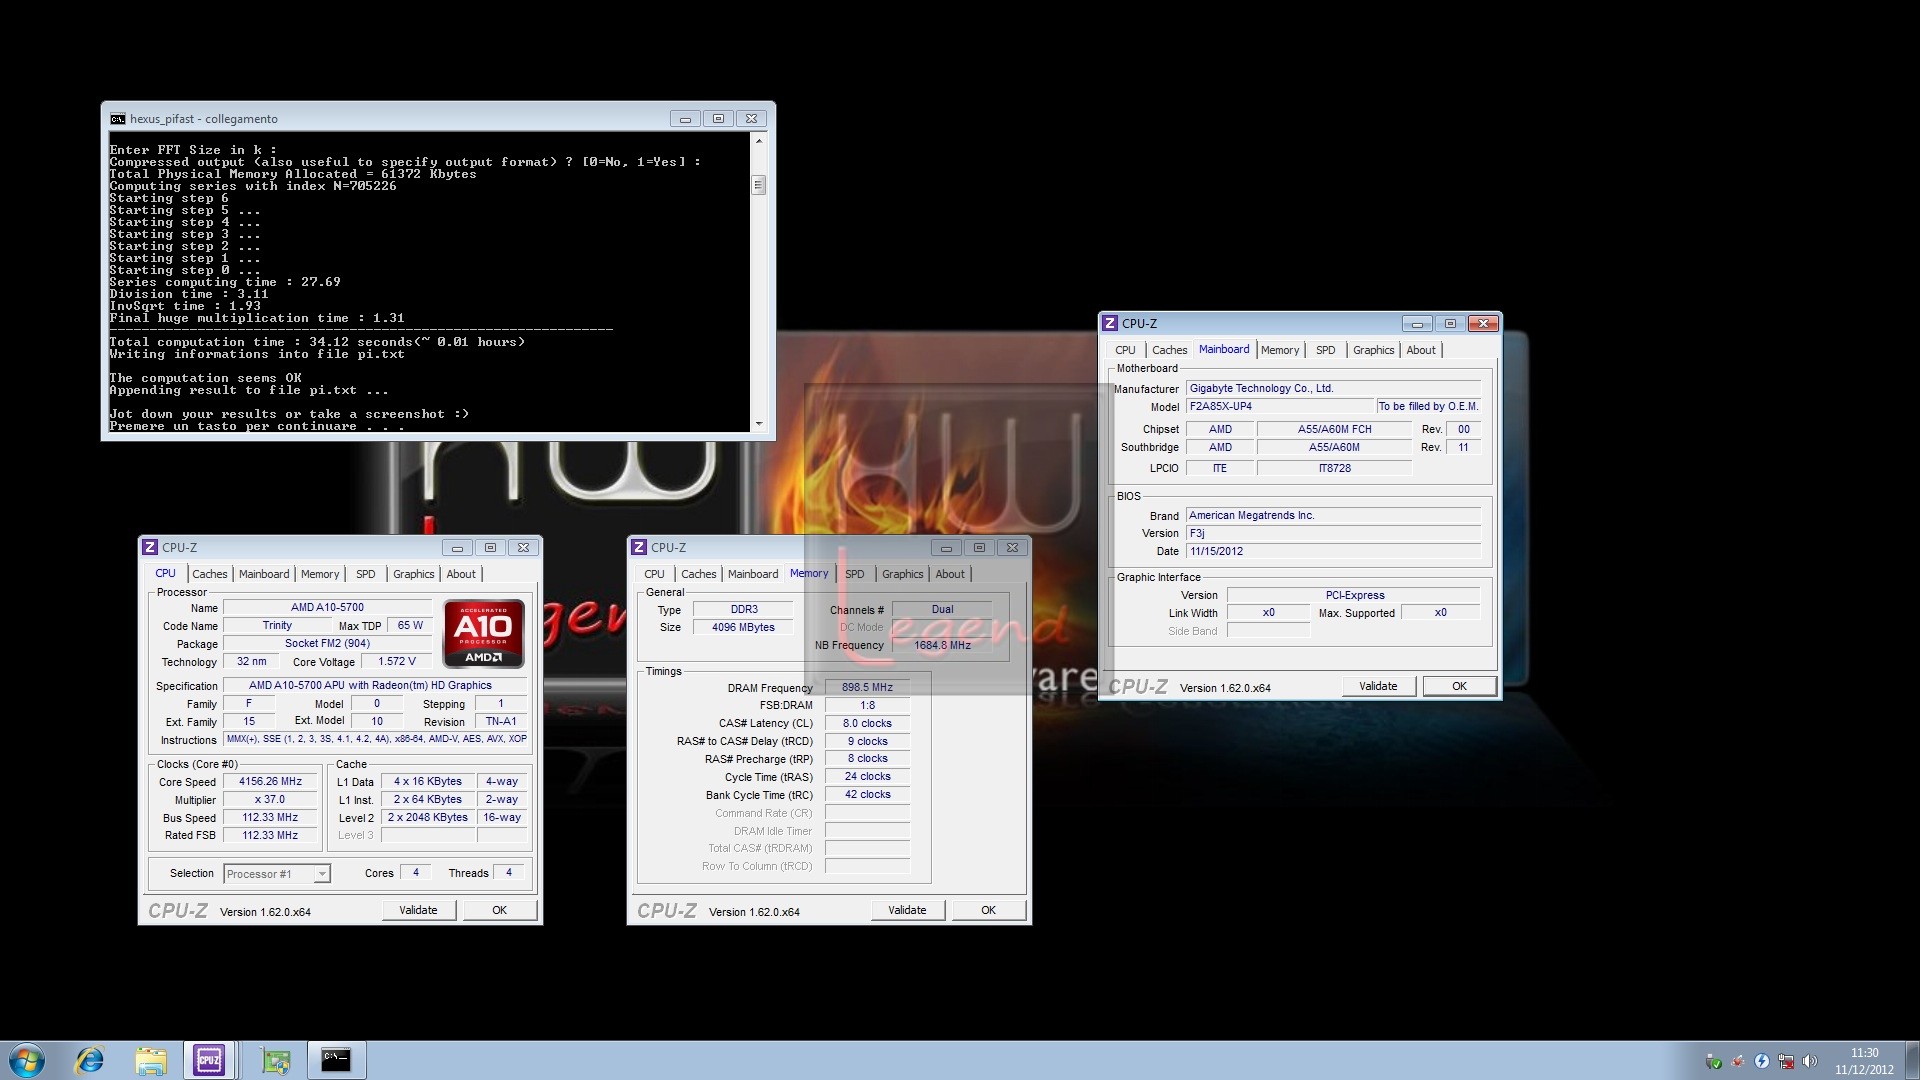1920x1080 pixels.
Task: Open Graphics tab in Mainboard window
Action: click(1374, 350)
